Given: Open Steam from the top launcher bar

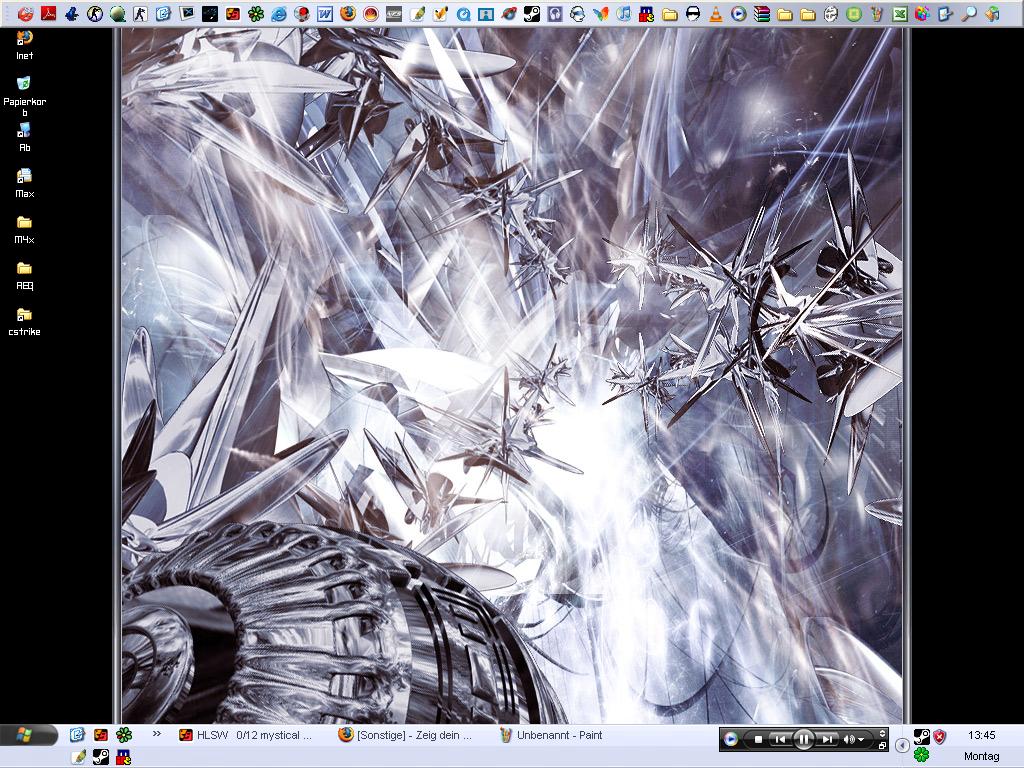Looking at the screenshot, I should click(532, 13).
